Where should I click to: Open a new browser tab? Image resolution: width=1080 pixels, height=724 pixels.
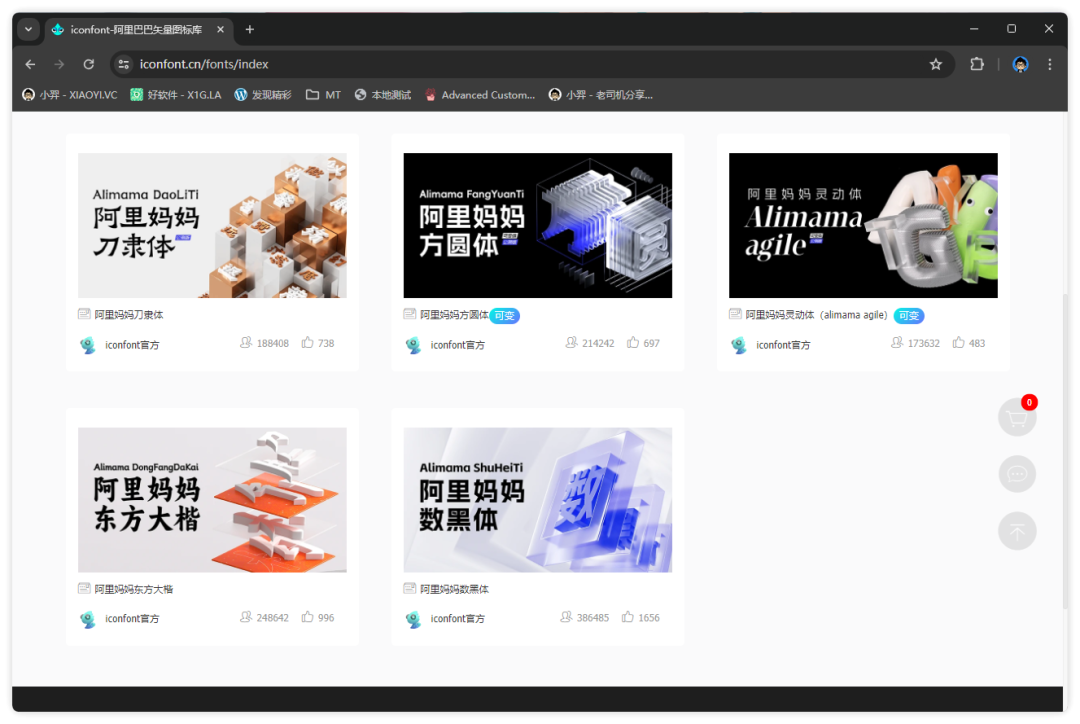point(250,30)
